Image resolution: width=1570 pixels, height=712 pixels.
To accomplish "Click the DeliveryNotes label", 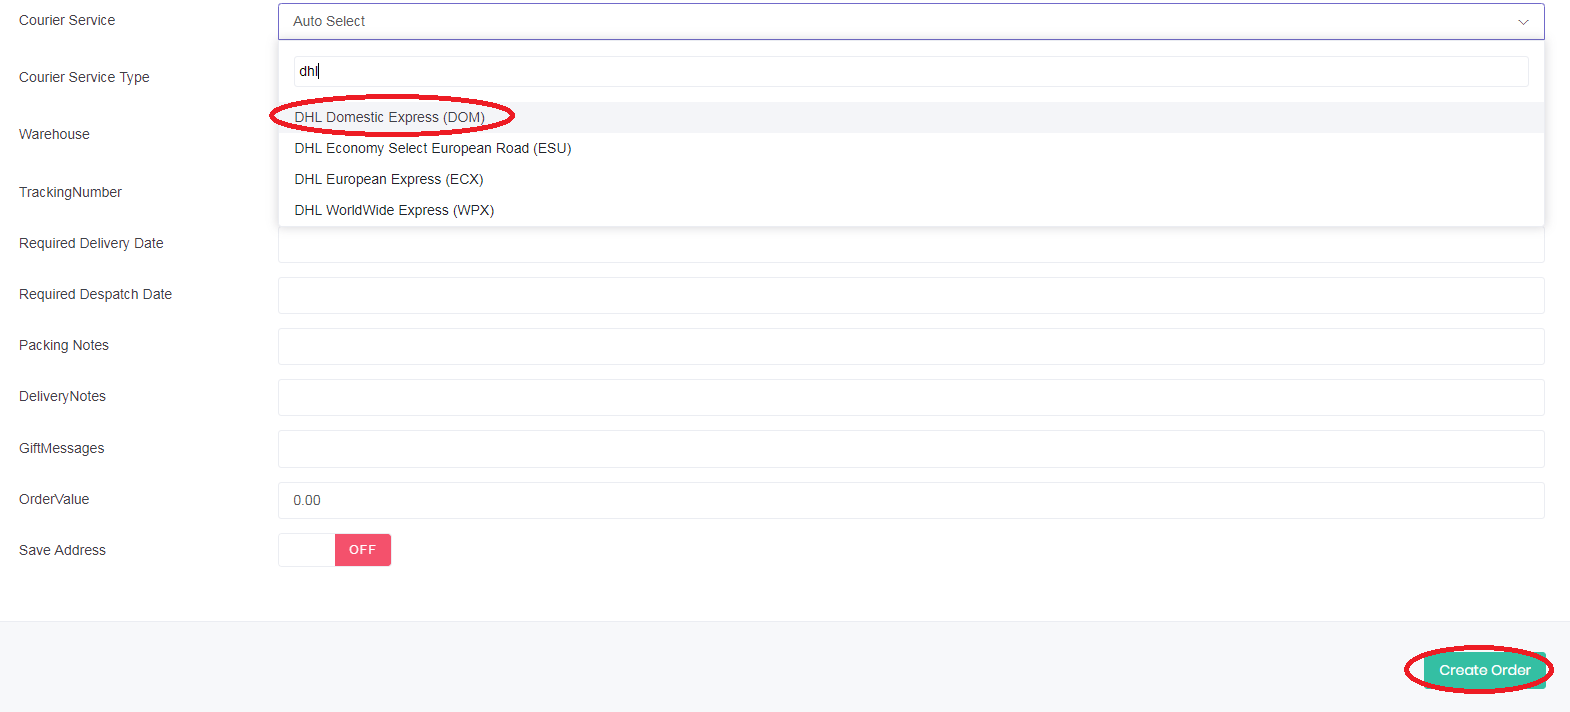I will tap(62, 396).
